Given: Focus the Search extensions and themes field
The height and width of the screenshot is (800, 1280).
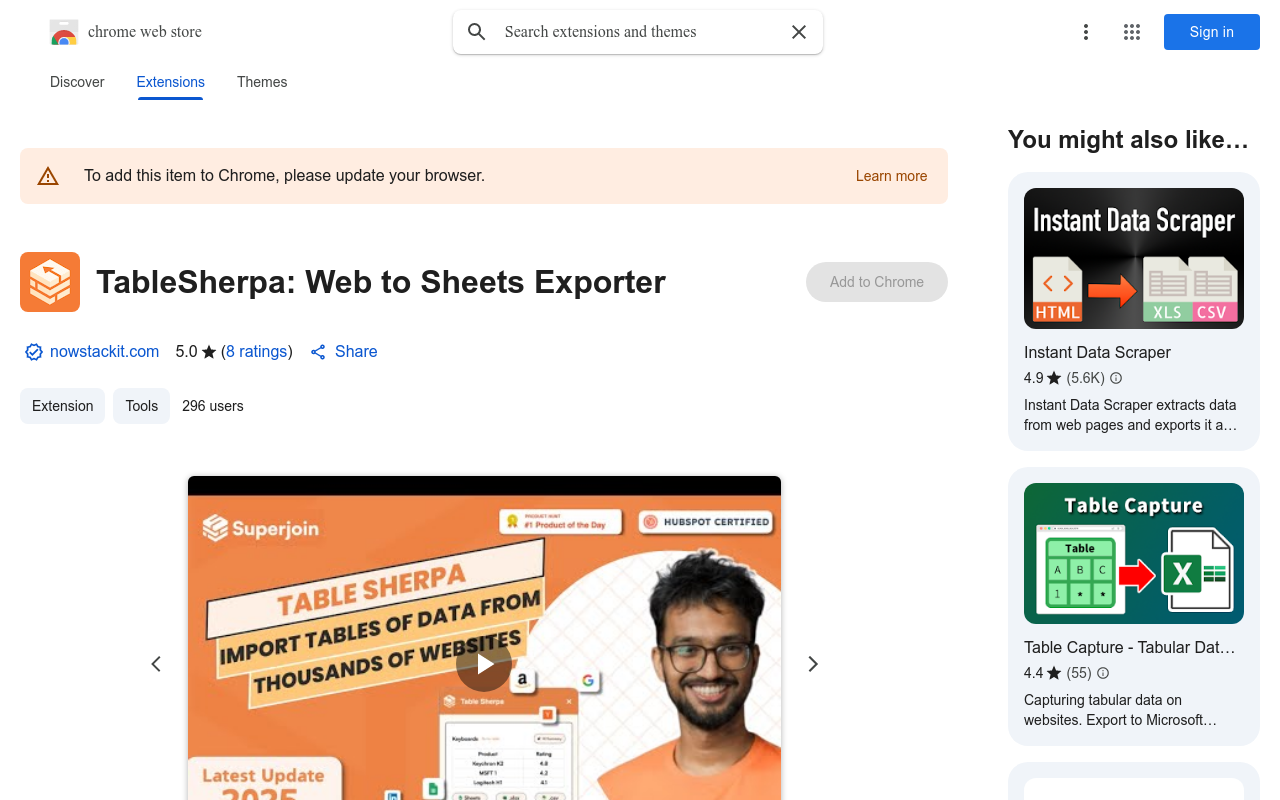Looking at the screenshot, I should pos(638,32).
